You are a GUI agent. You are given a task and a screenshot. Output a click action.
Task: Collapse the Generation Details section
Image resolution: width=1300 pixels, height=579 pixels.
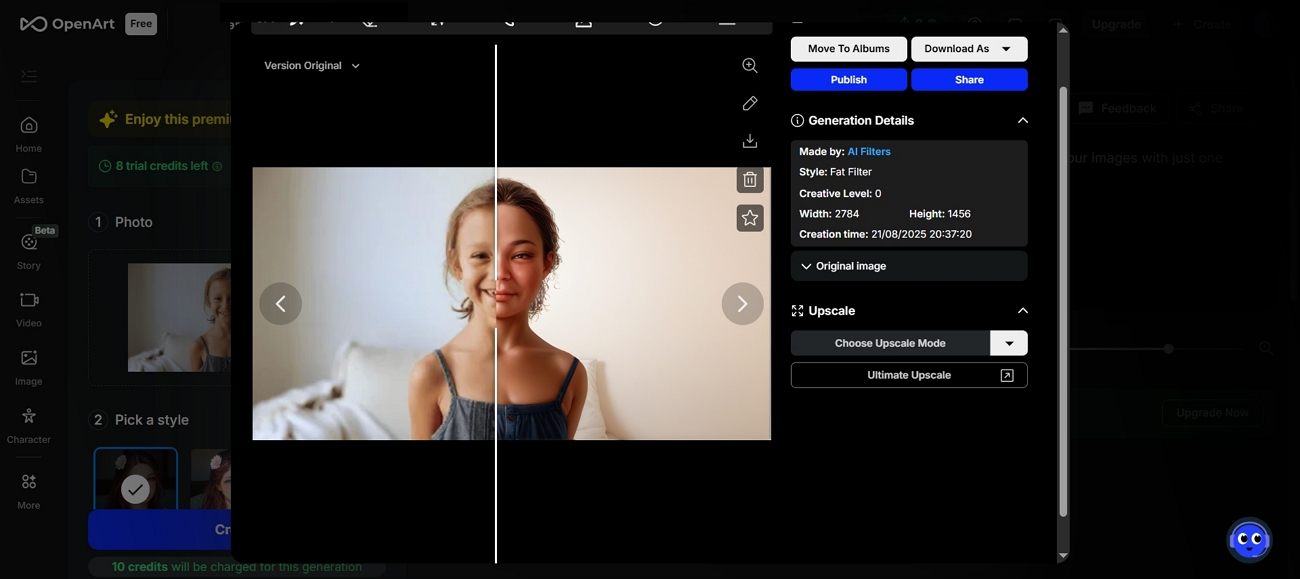click(1022, 120)
